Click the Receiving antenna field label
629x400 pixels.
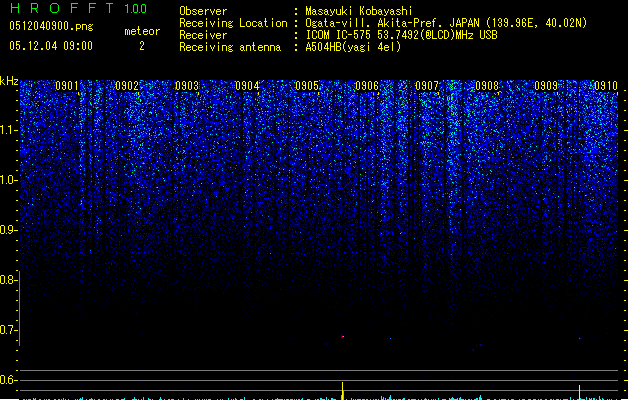(x=230, y=47)
